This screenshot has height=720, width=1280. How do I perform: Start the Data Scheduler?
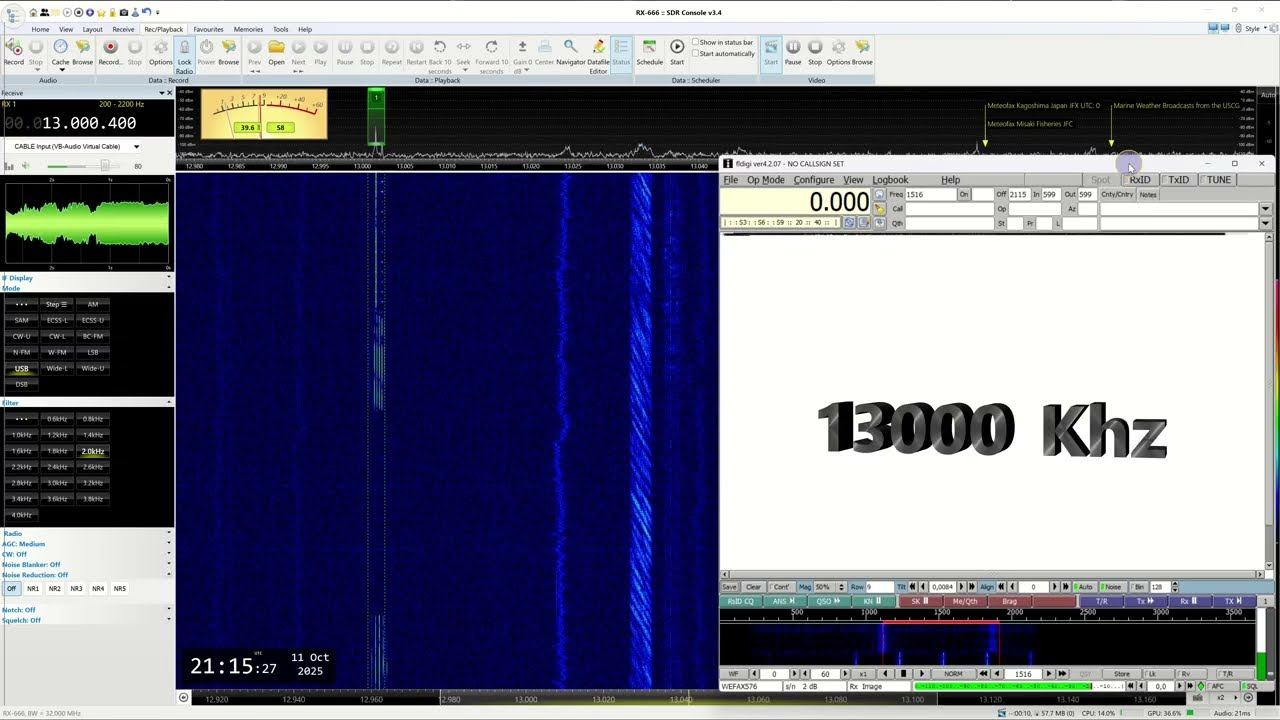(x=677, y=47)
